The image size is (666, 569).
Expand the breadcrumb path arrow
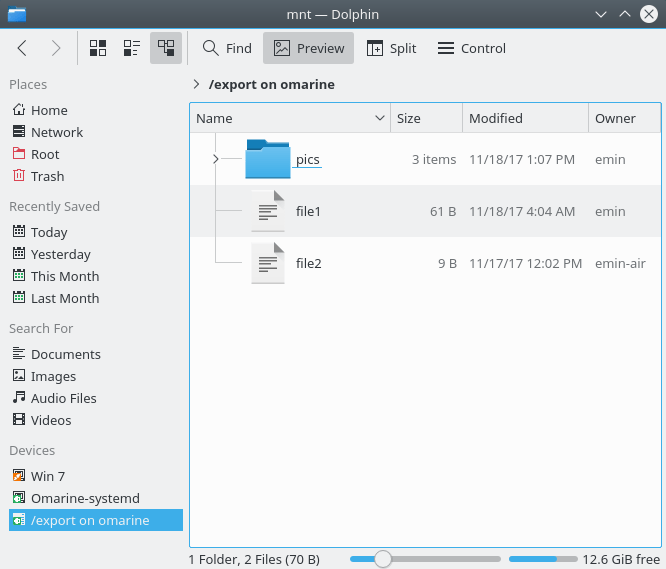(196, 85)
